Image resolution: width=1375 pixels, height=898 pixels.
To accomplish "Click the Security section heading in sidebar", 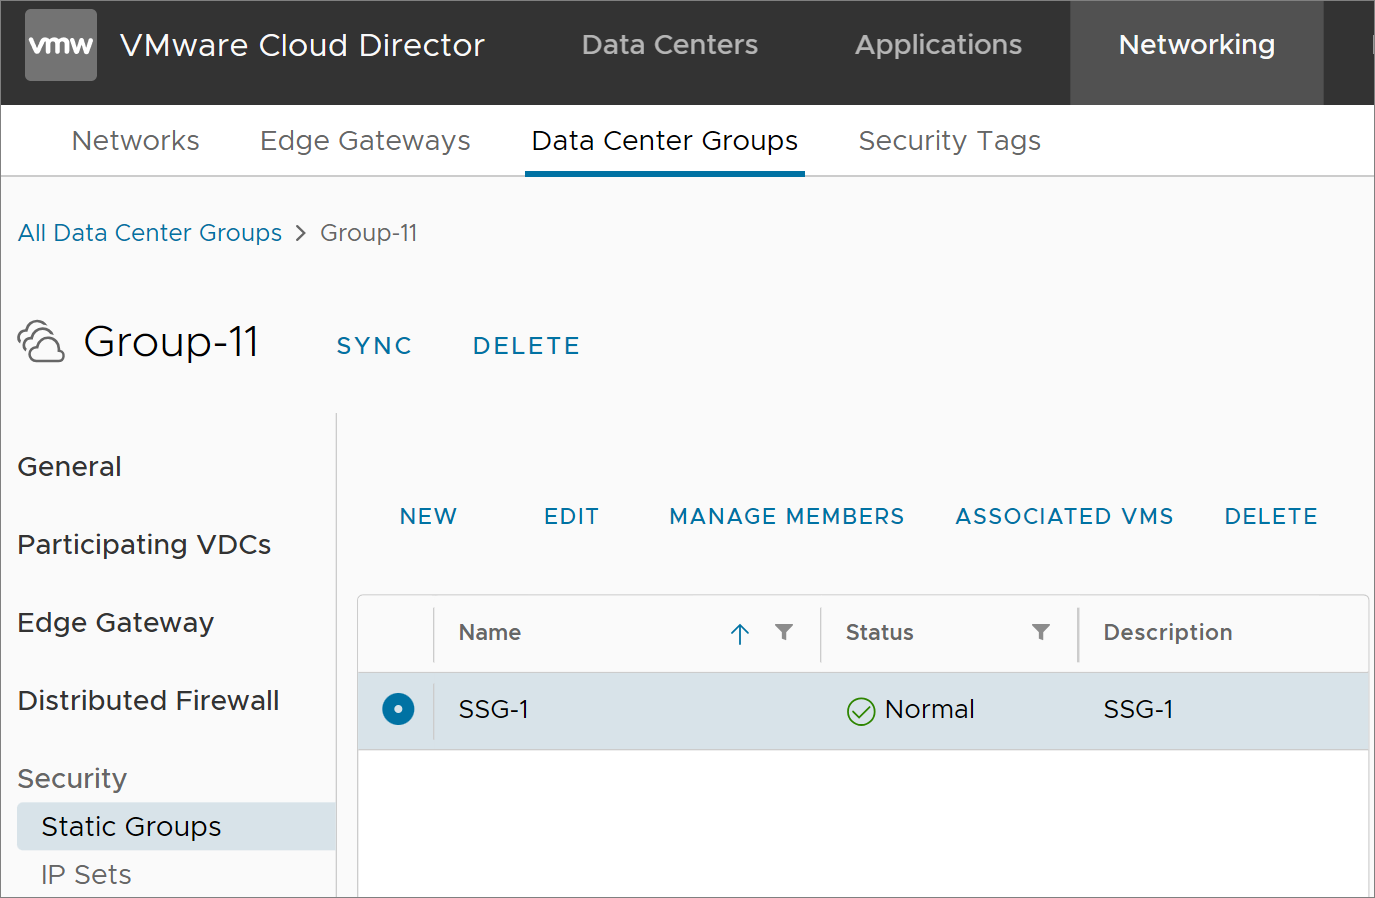I will (72, 779).
